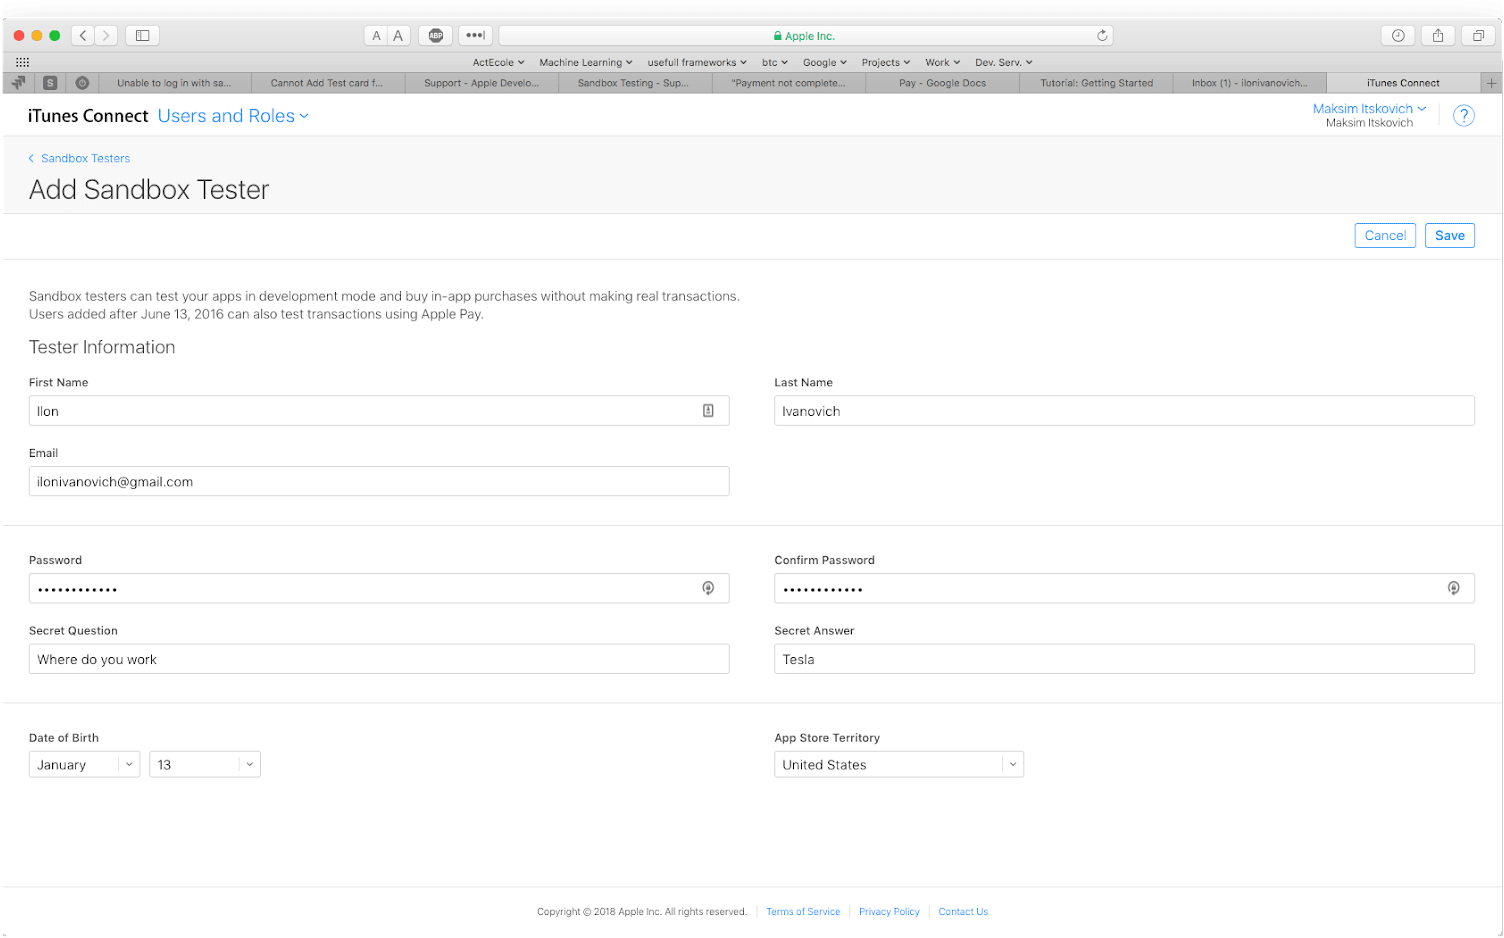Open the birth day dropdown showing 13
1504x938 pixels.
tap(205, 764)
